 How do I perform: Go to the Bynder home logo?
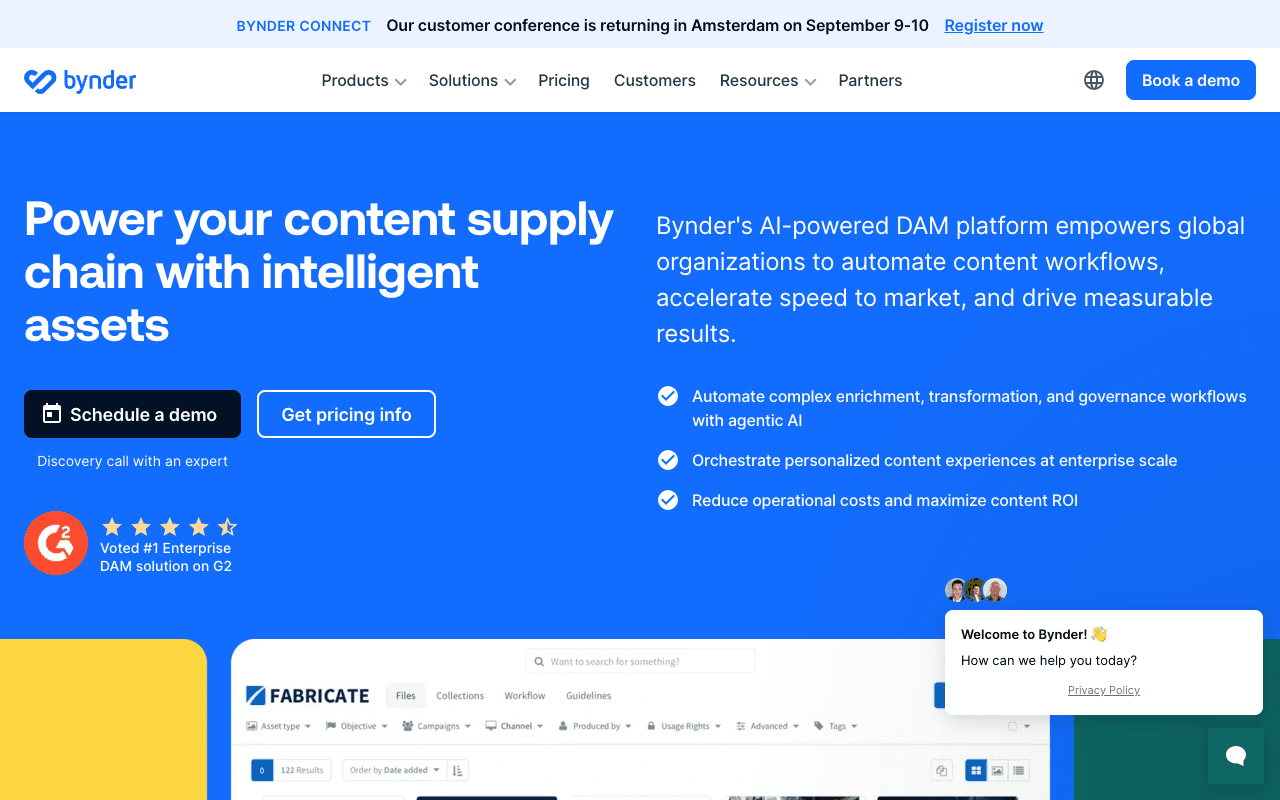pos(80,81)
